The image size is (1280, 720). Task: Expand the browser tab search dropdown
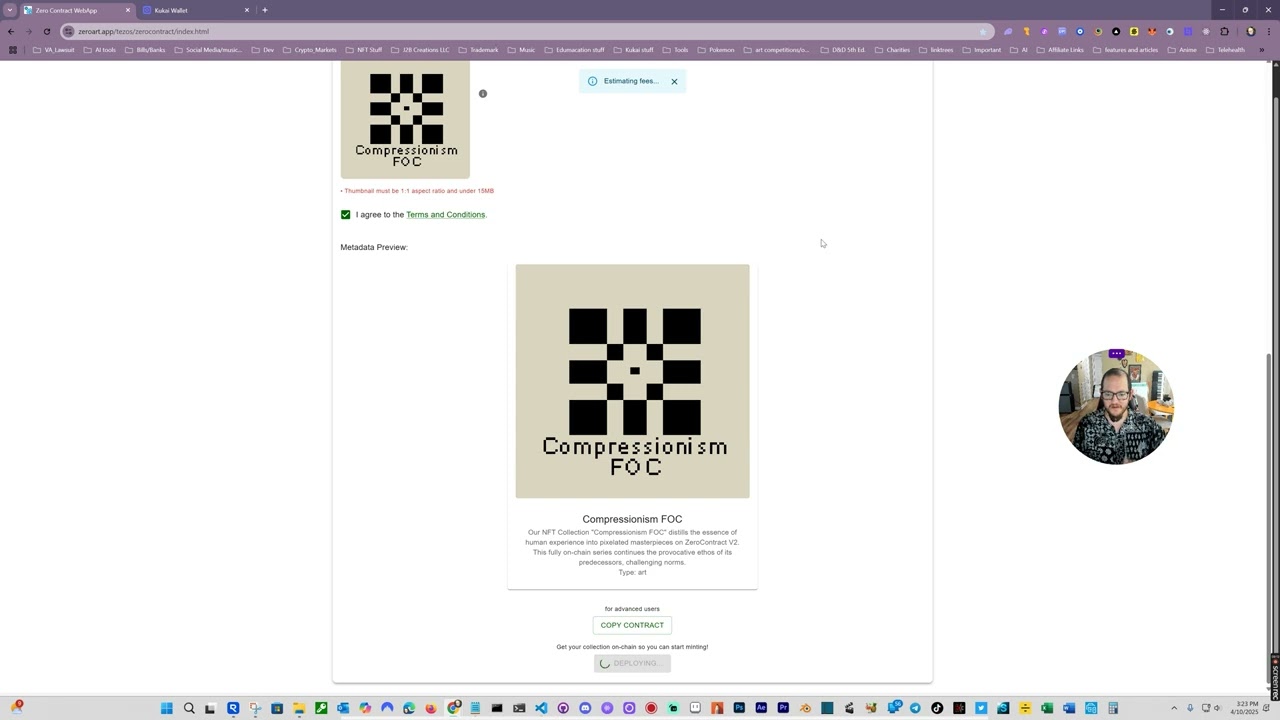[x=9, y=10]
